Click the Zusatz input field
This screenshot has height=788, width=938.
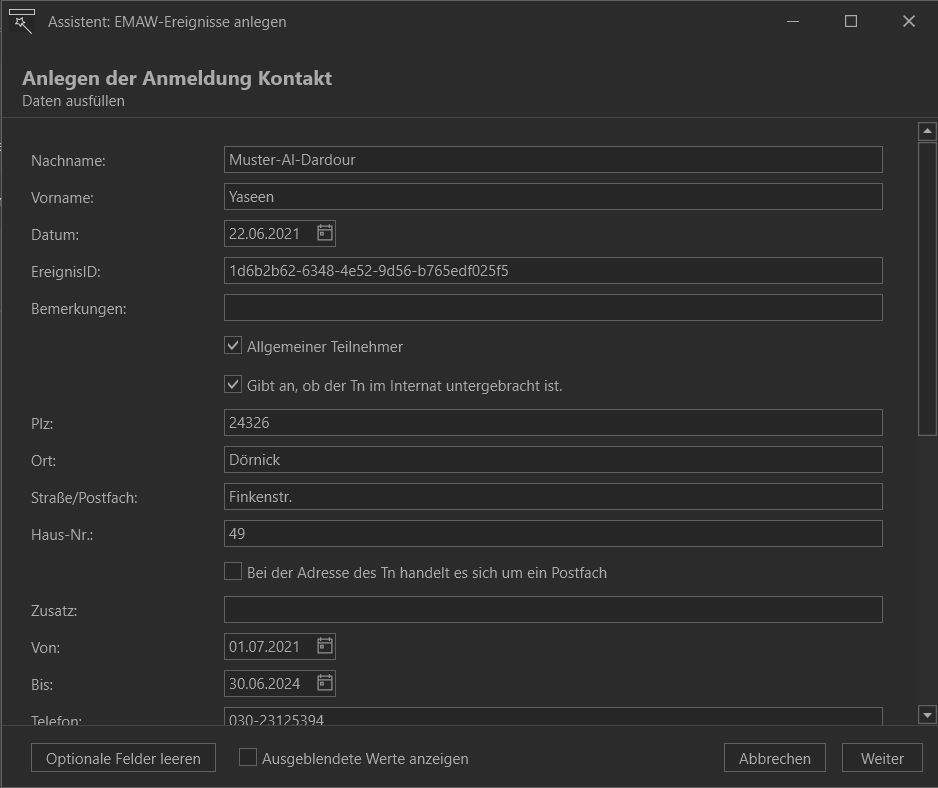[x=553, y=610]
